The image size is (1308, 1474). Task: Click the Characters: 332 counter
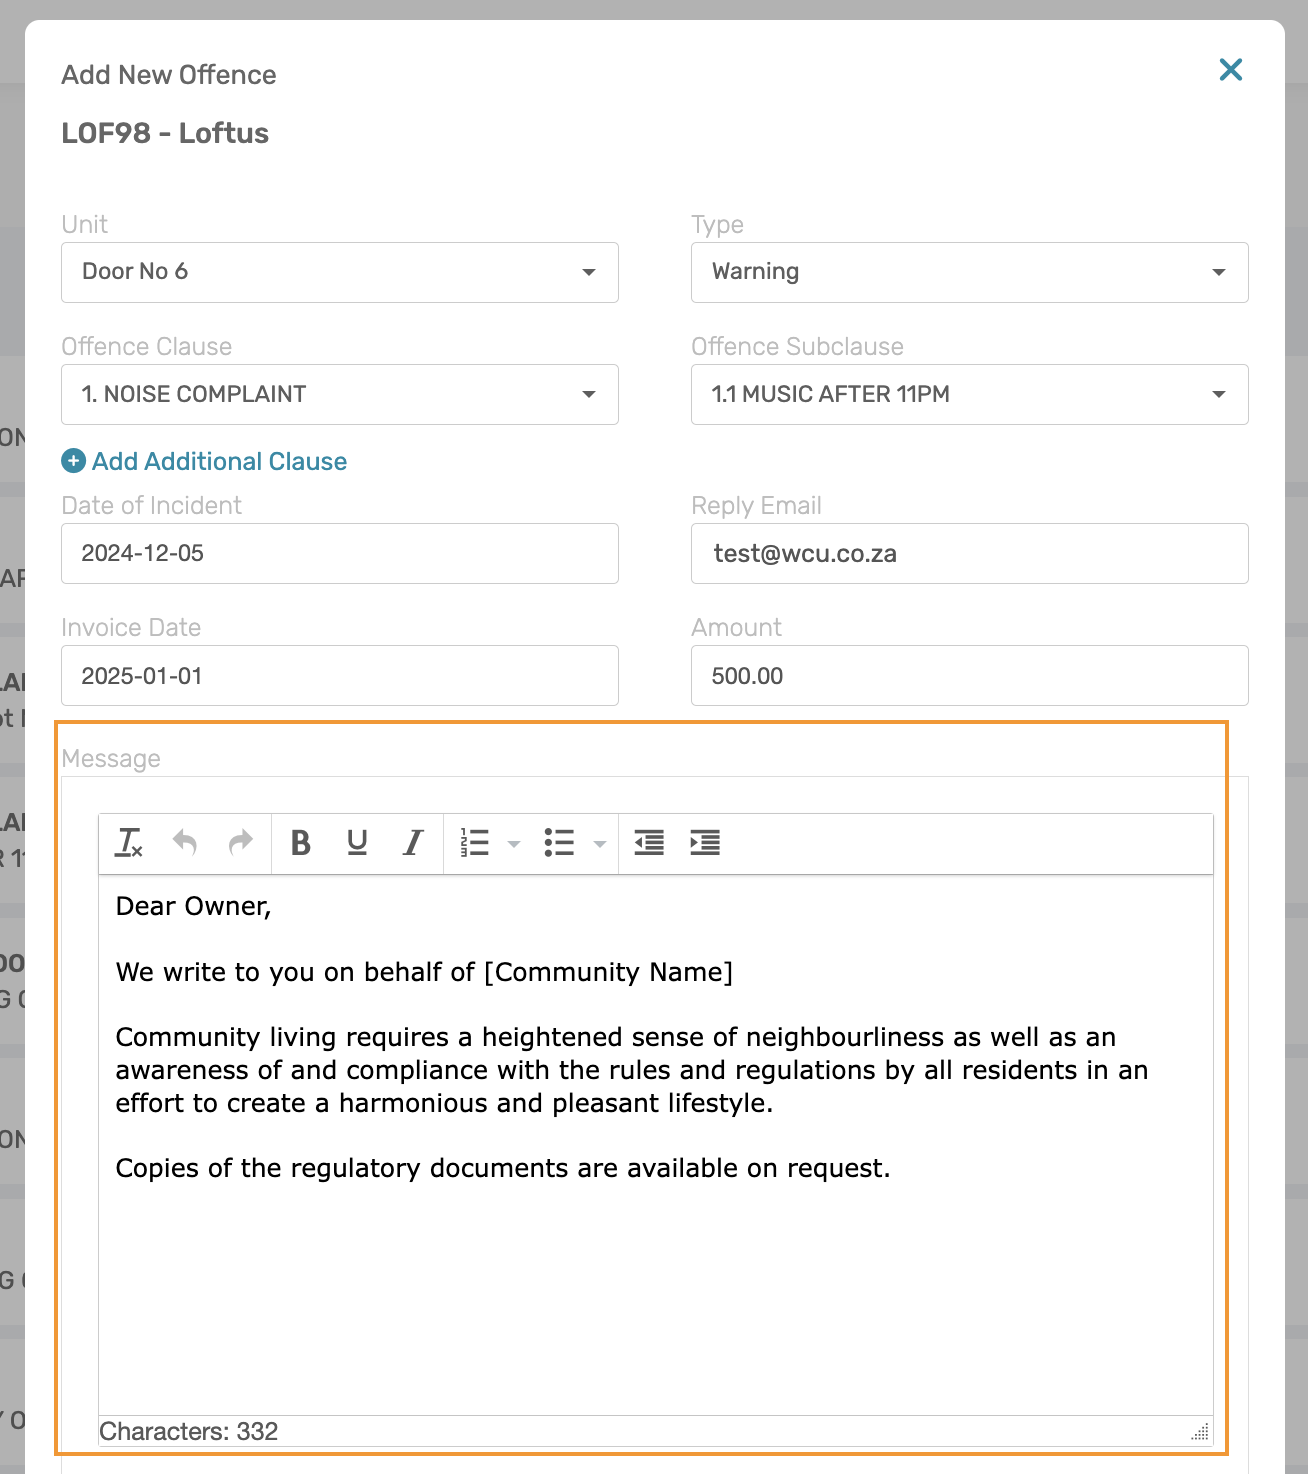(x=189, y=1431)
